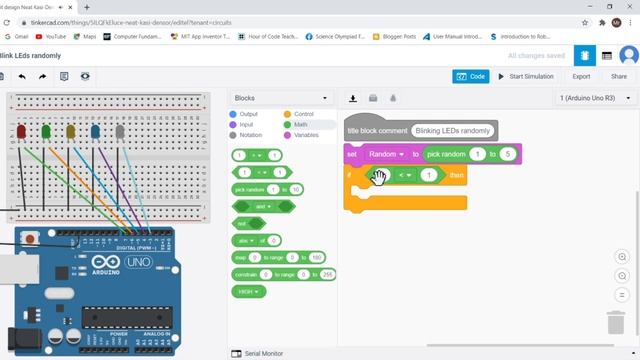The width and height of the screenshot is (640, 360).
Task: Open the component list table icon
Action: coord(607,56)
